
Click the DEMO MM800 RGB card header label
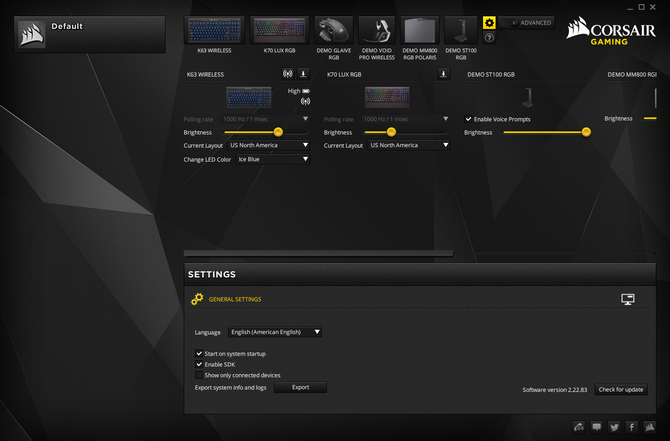point(632,74)
